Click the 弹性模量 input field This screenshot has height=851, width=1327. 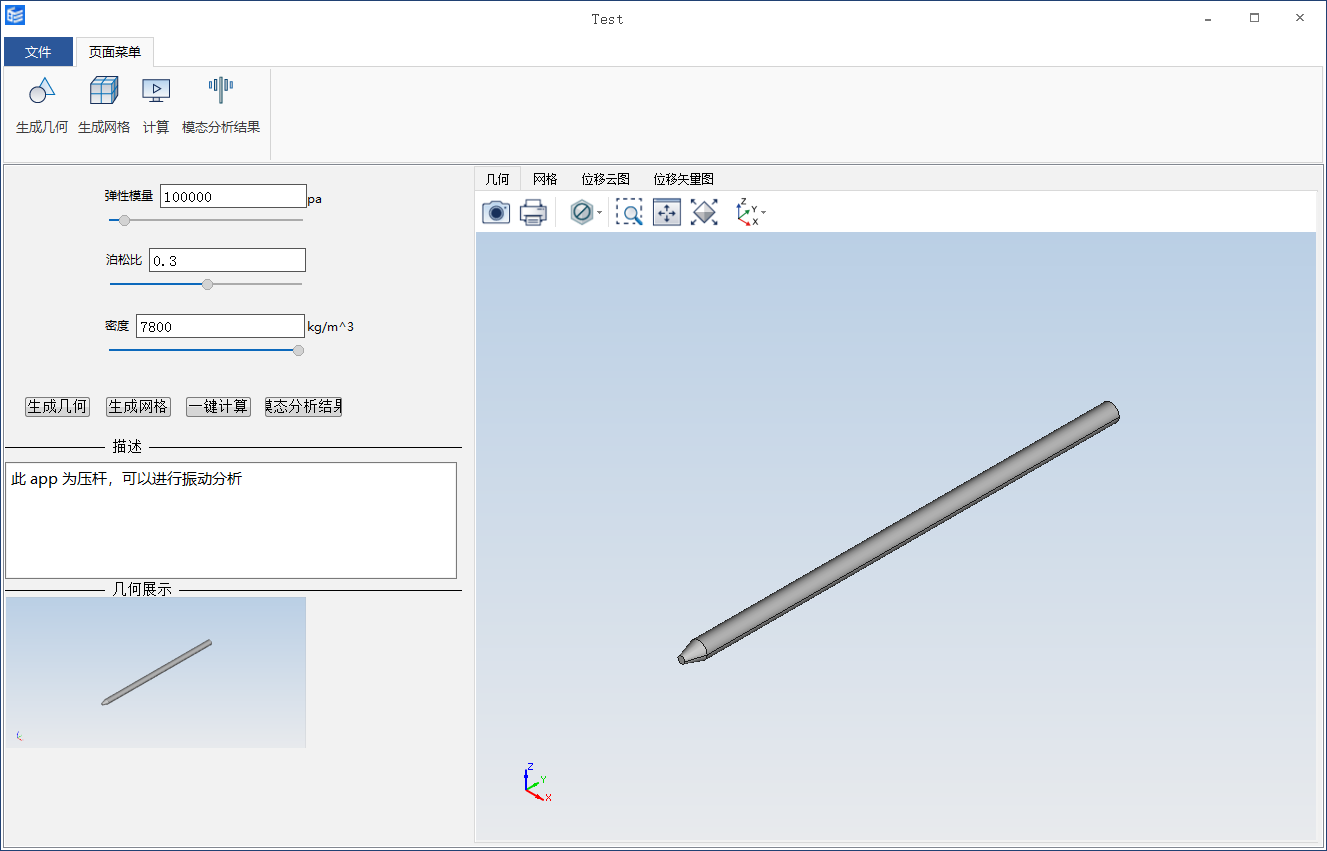click(x=233, y=196)
